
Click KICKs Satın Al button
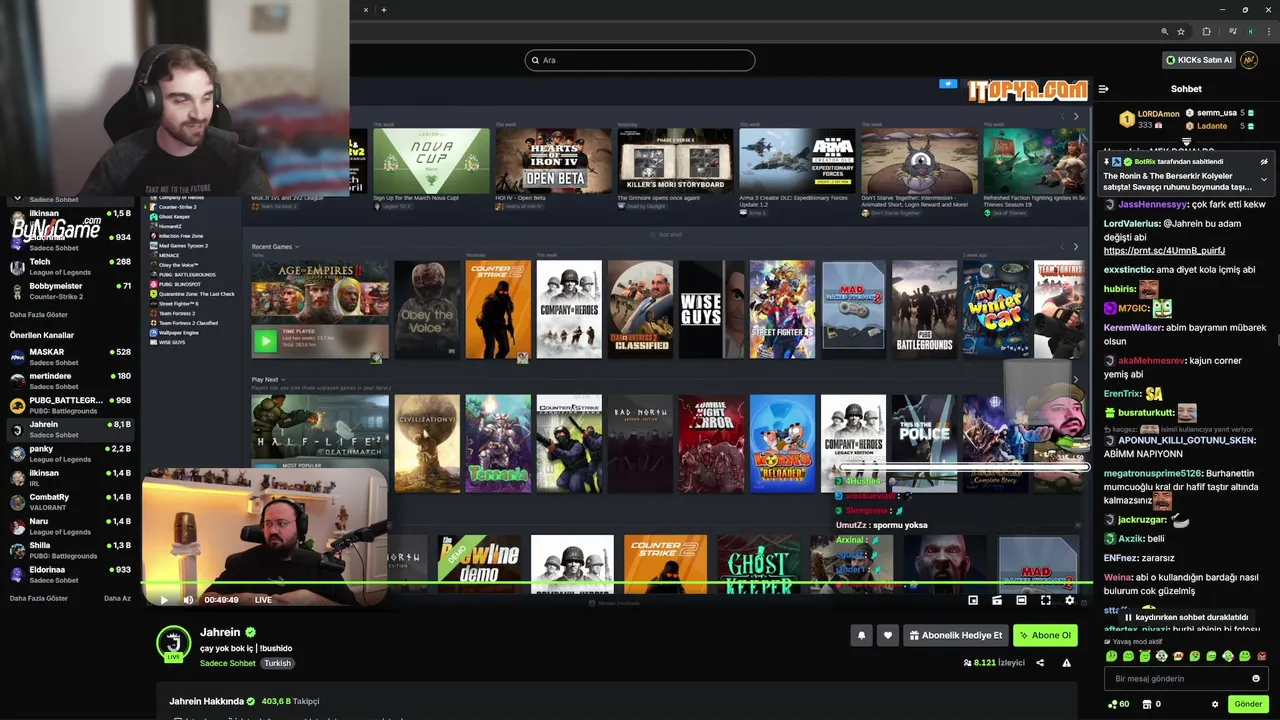click(1198, 60)
